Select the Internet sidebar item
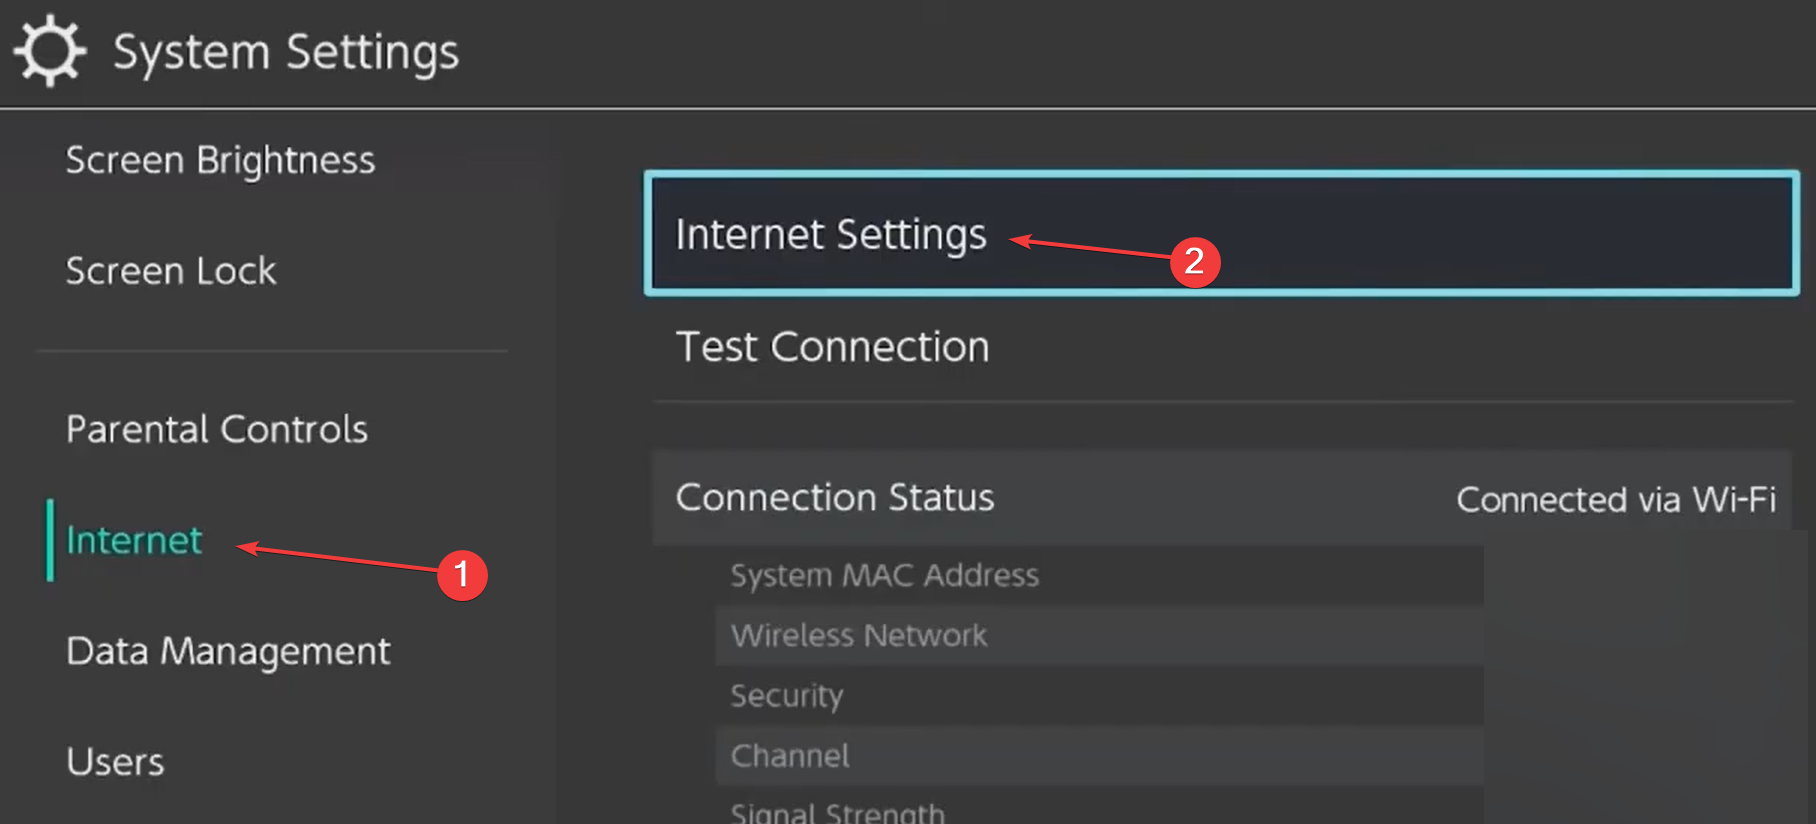The image size is (1816, 824). click(x=134, y=540)
